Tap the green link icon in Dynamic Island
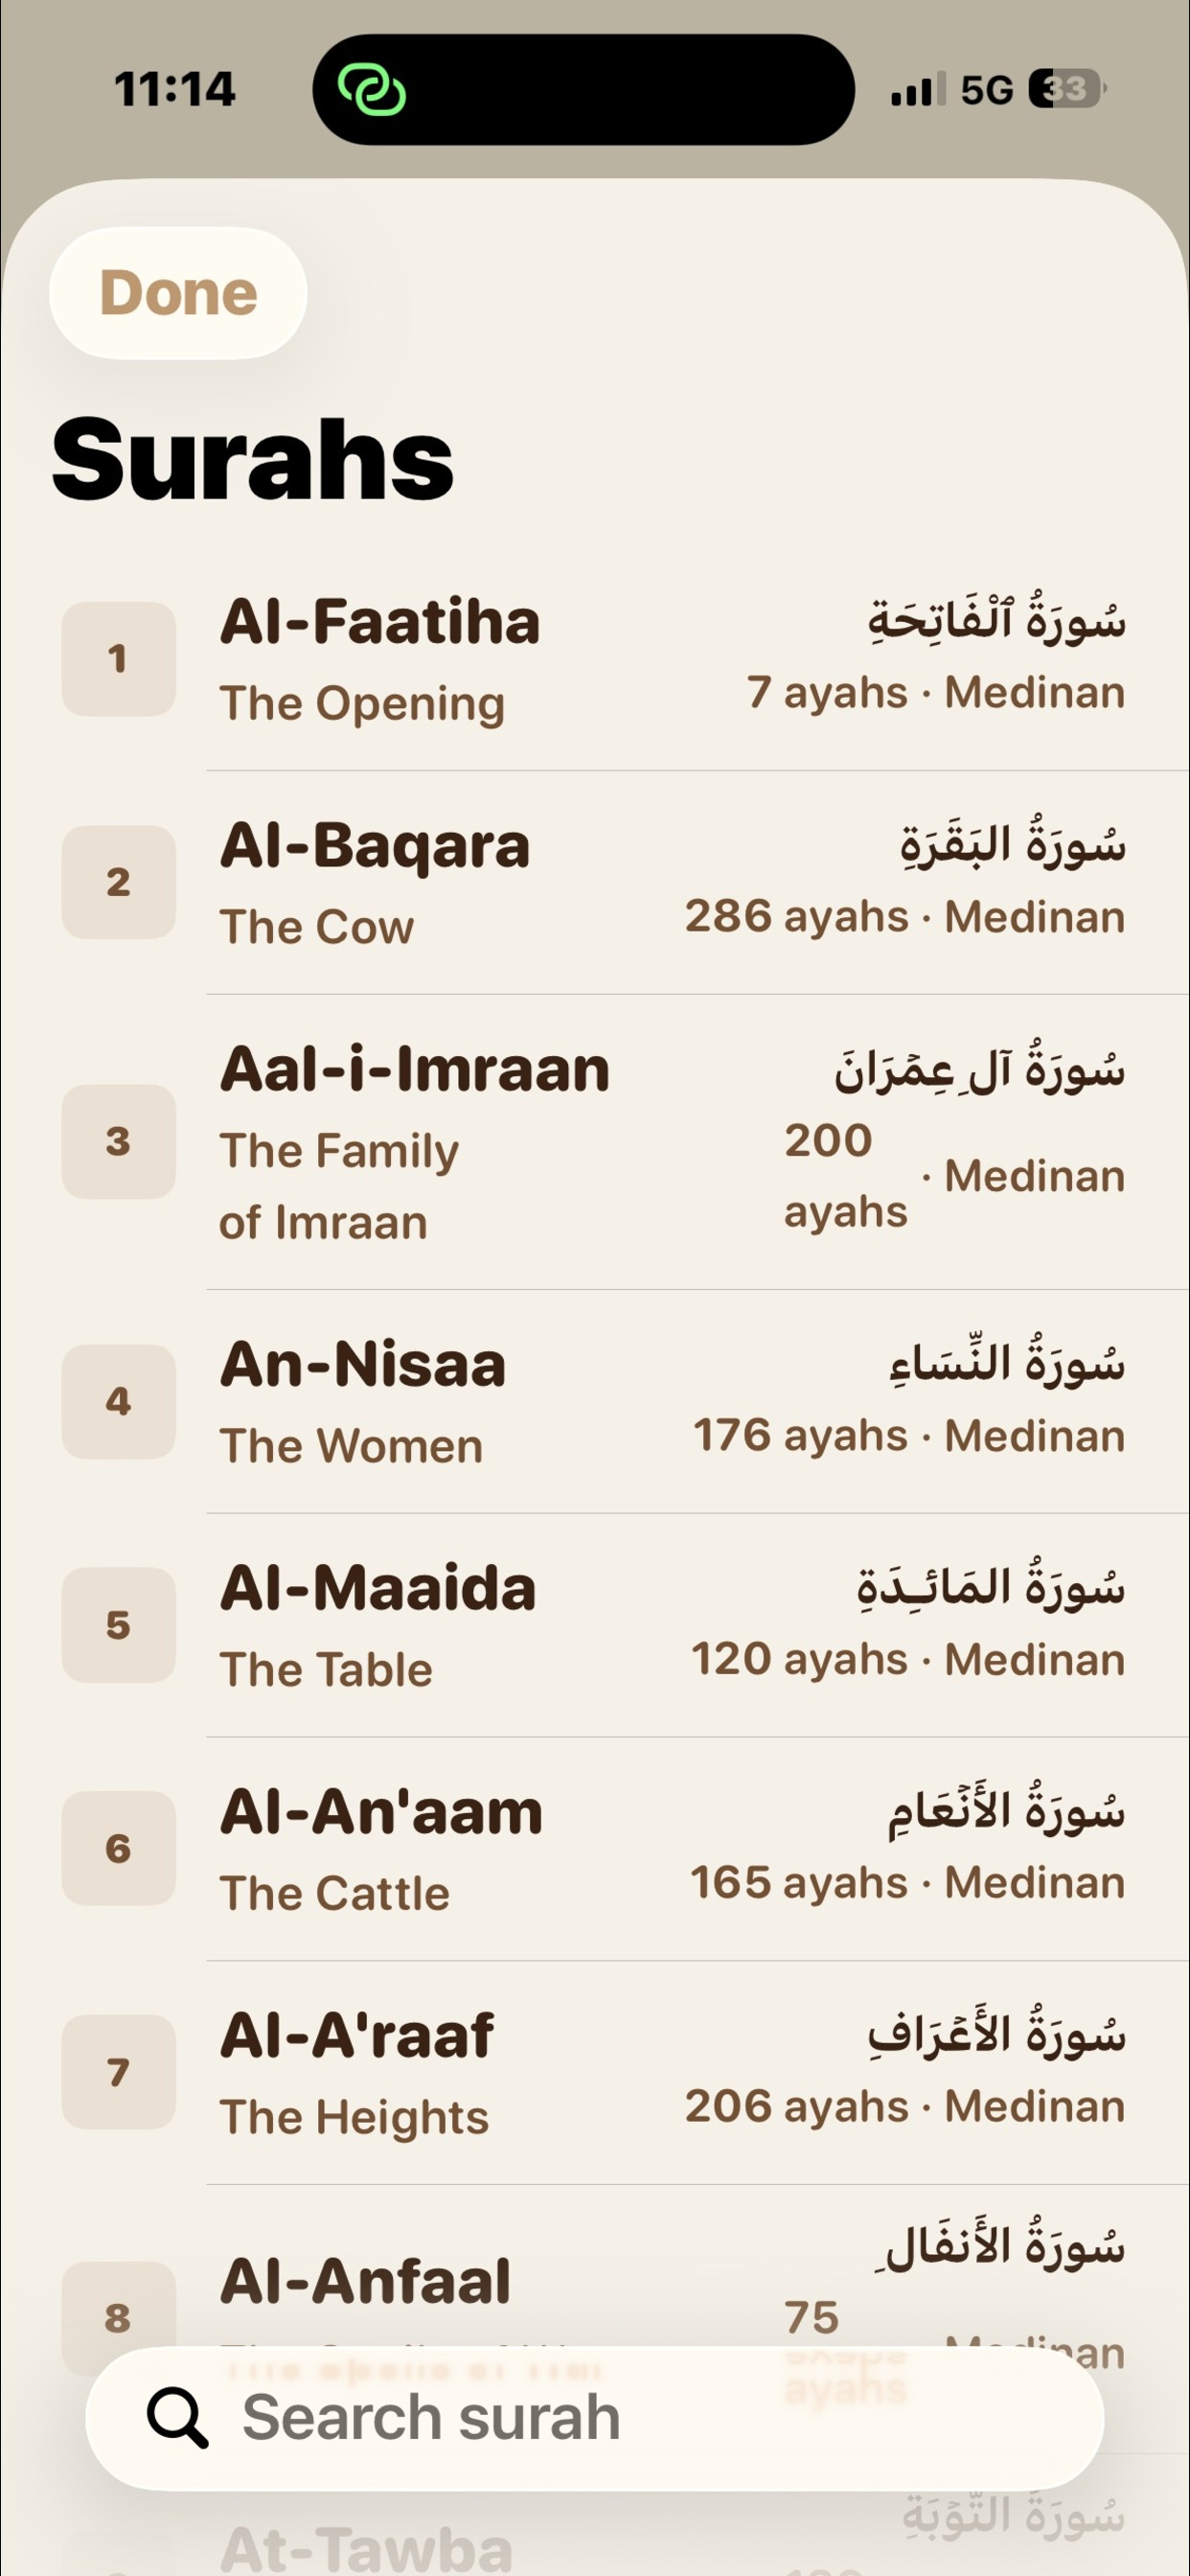This screenshot has height=2576, width=1190. (372, 90)
